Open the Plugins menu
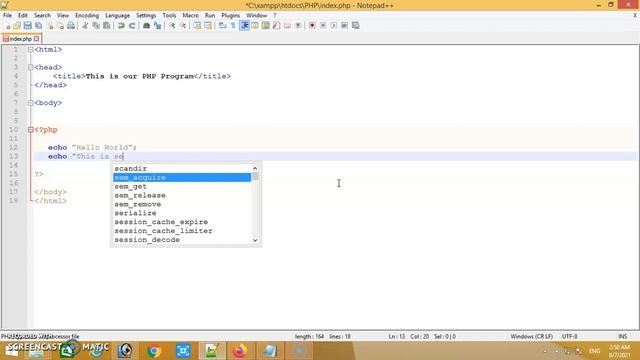 coord(231,16)
